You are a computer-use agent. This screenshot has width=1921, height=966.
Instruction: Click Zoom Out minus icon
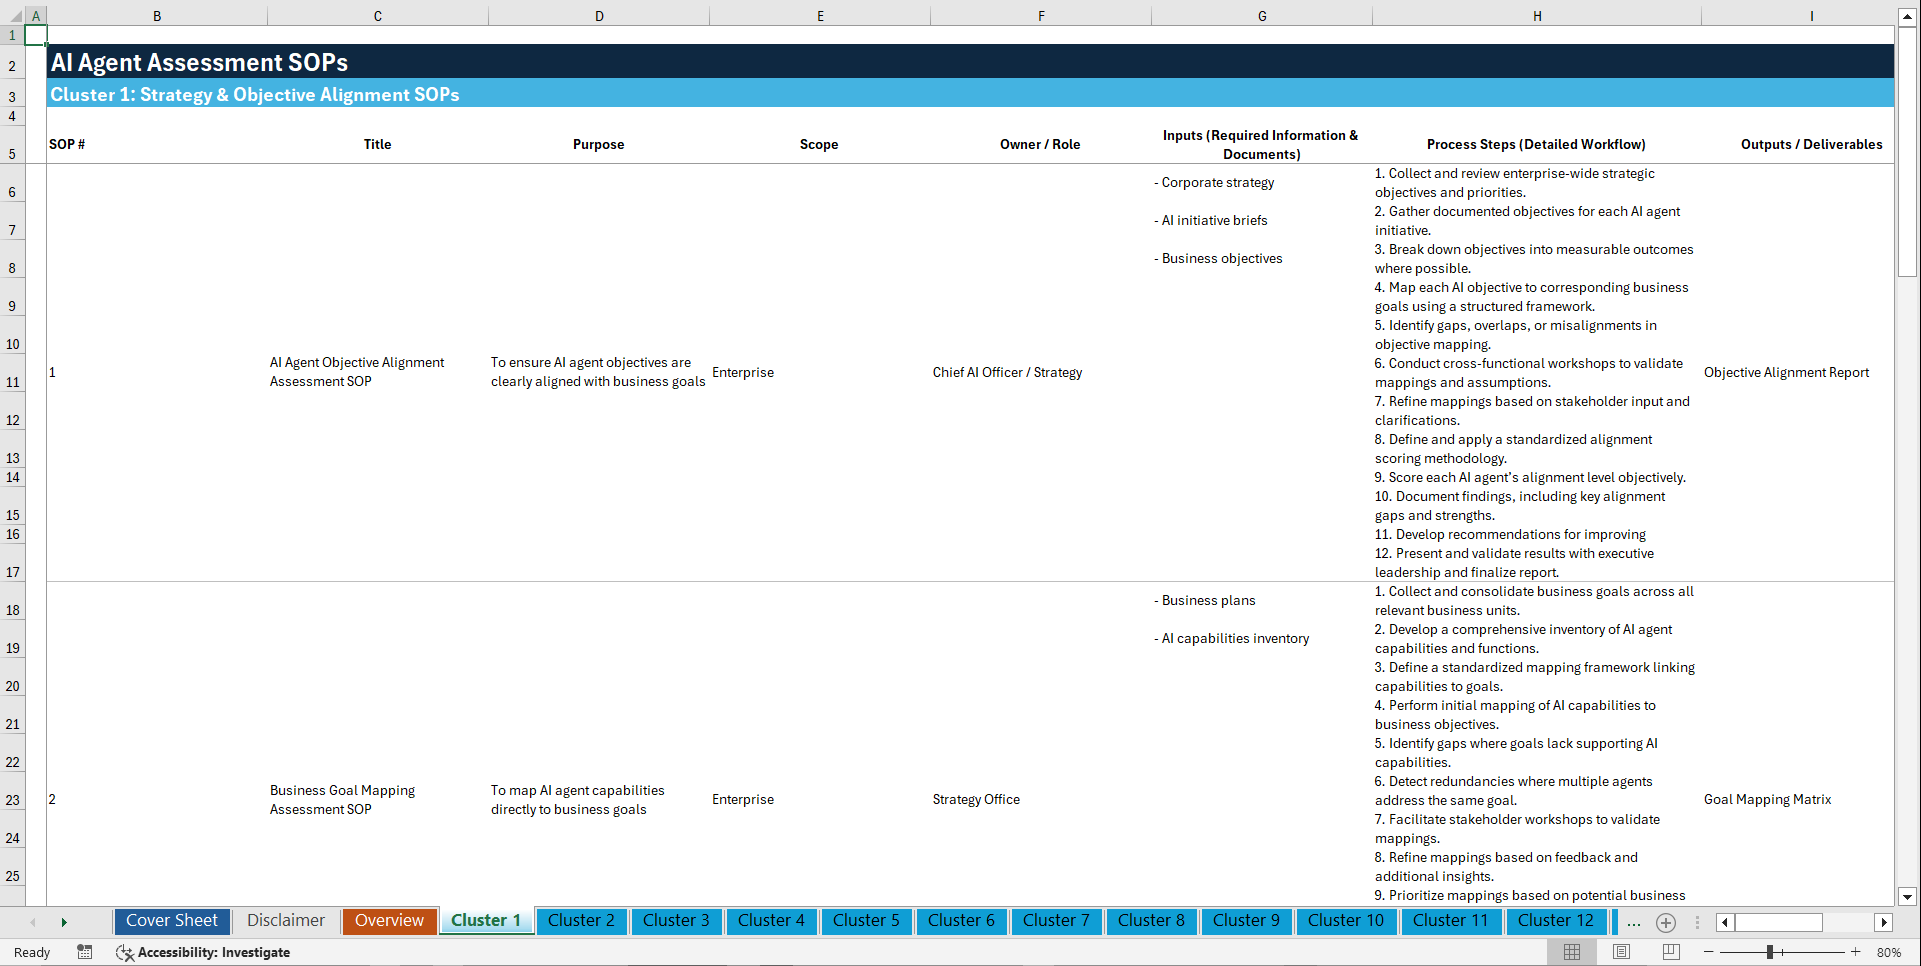coord(1709,952)
